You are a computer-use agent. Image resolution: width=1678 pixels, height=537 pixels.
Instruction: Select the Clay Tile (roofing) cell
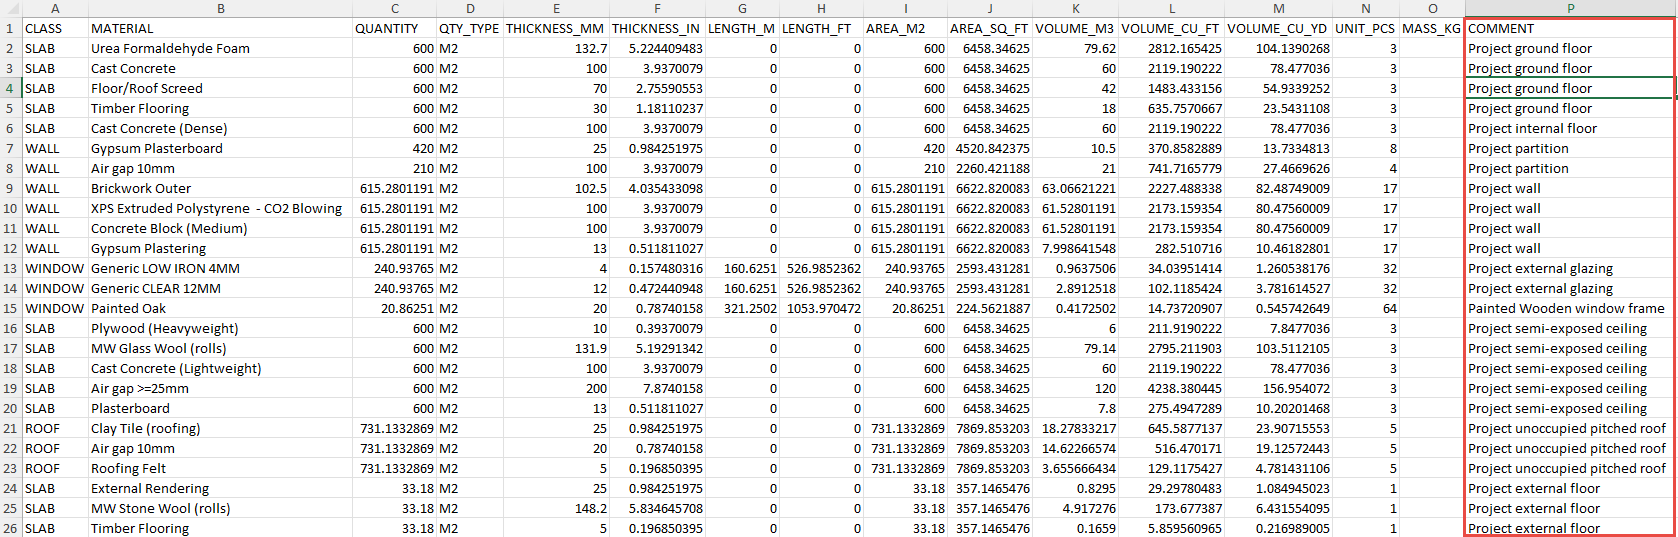pos(145,428)
